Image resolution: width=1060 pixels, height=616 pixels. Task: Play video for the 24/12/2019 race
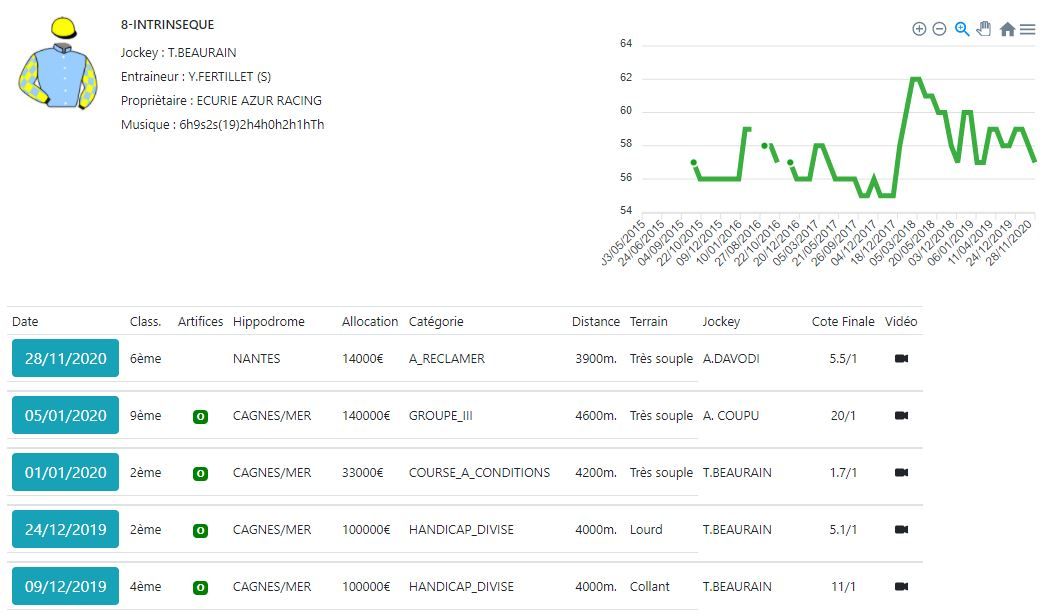click(901, 530)
